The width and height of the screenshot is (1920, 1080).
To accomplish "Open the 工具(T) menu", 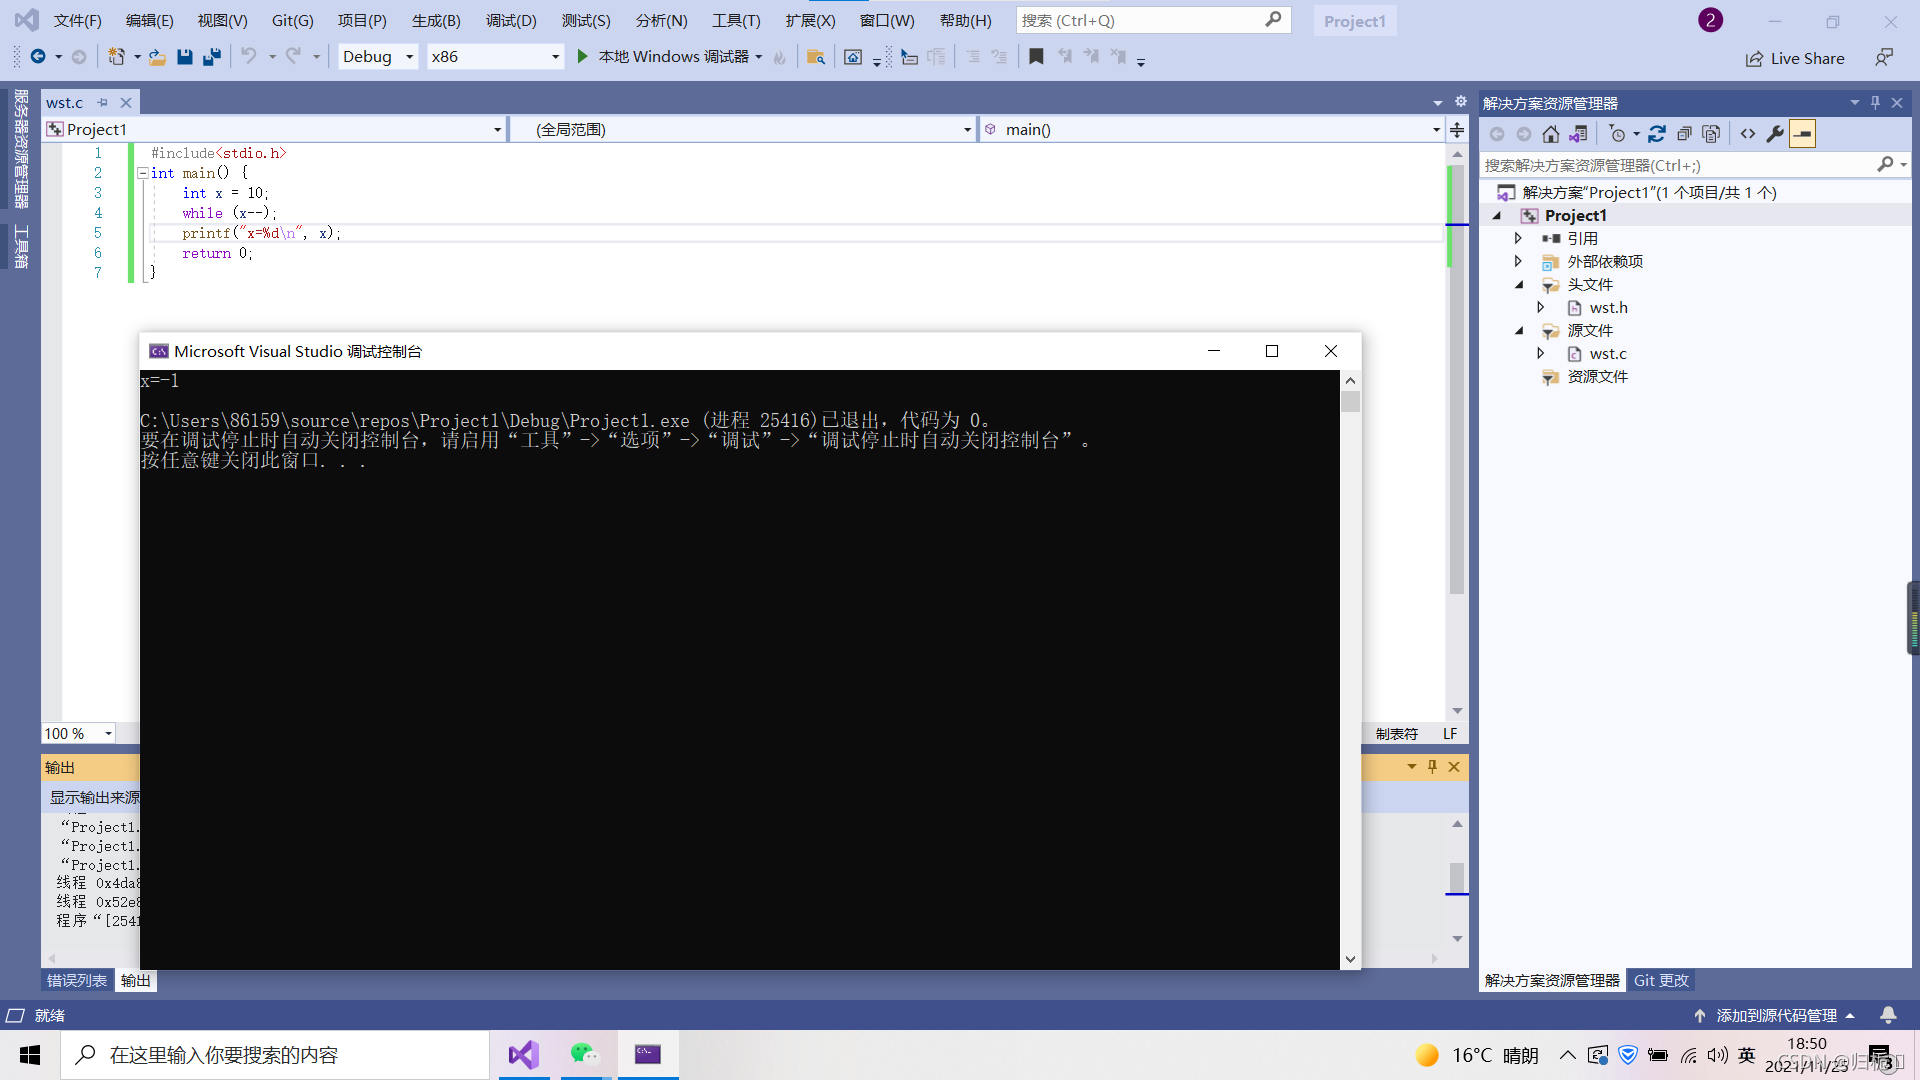I will point(736,20).
